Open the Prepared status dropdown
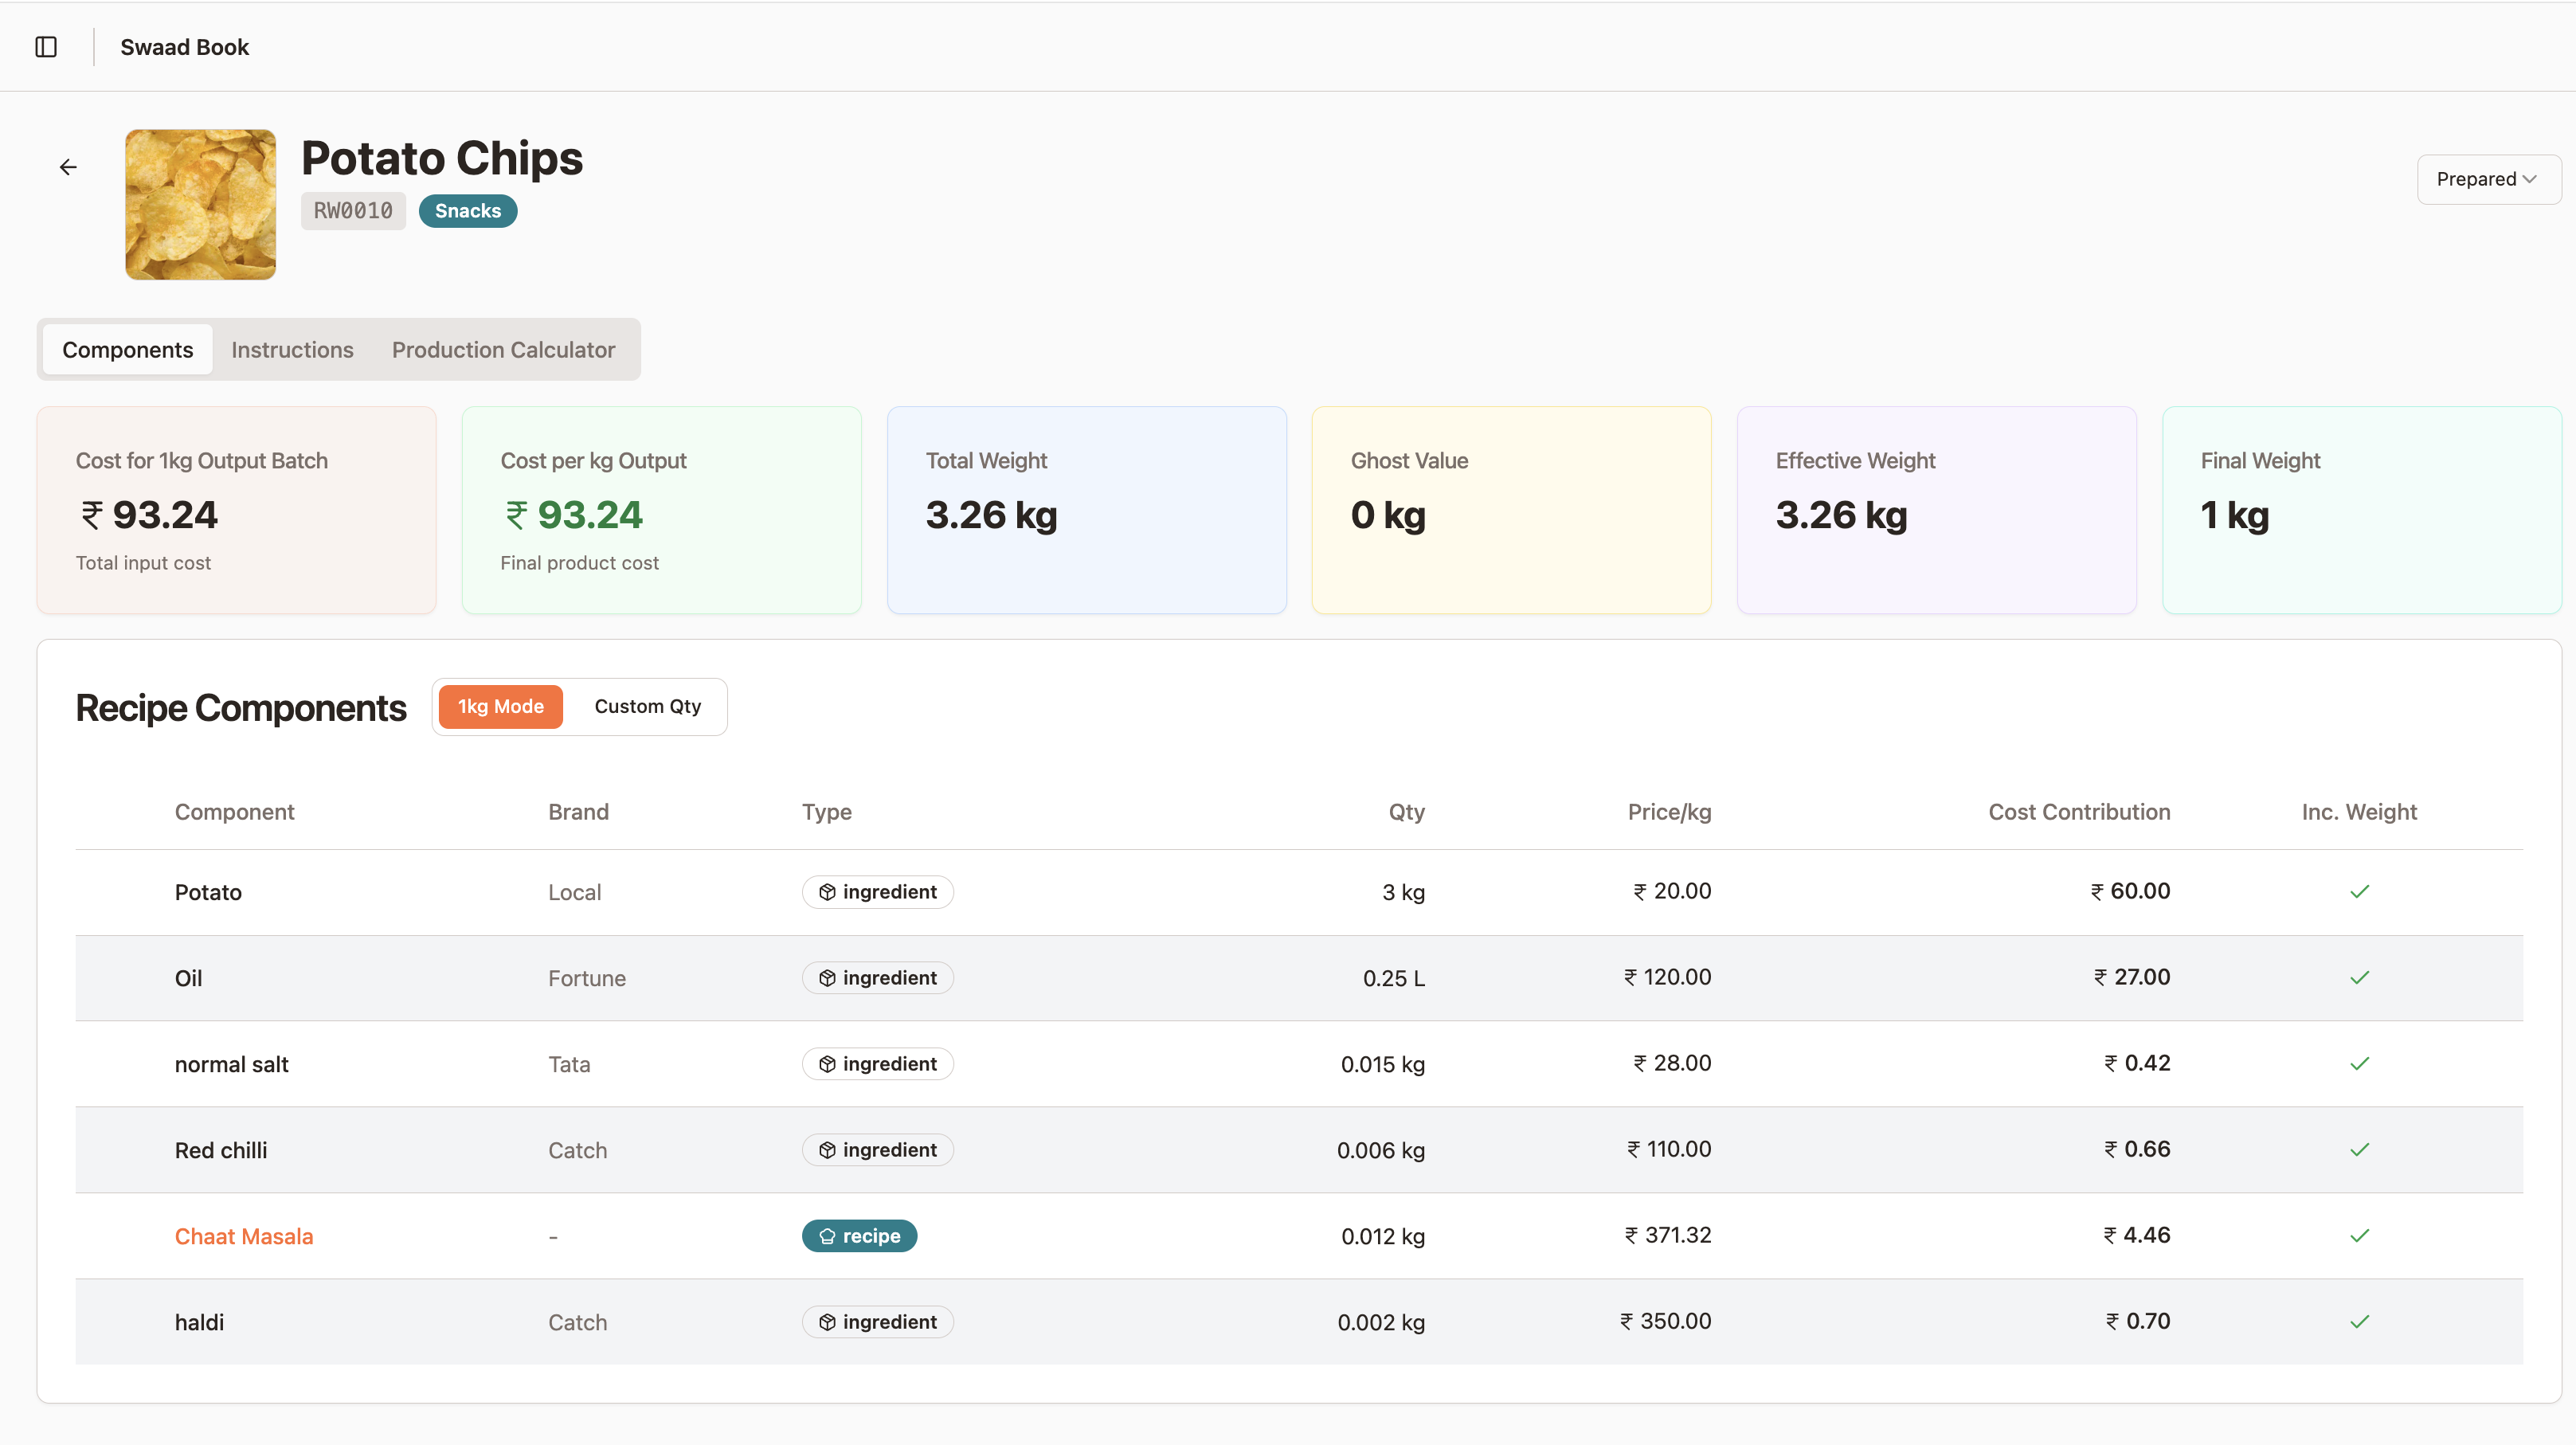2576x1445 pixels. (2488, 179)
